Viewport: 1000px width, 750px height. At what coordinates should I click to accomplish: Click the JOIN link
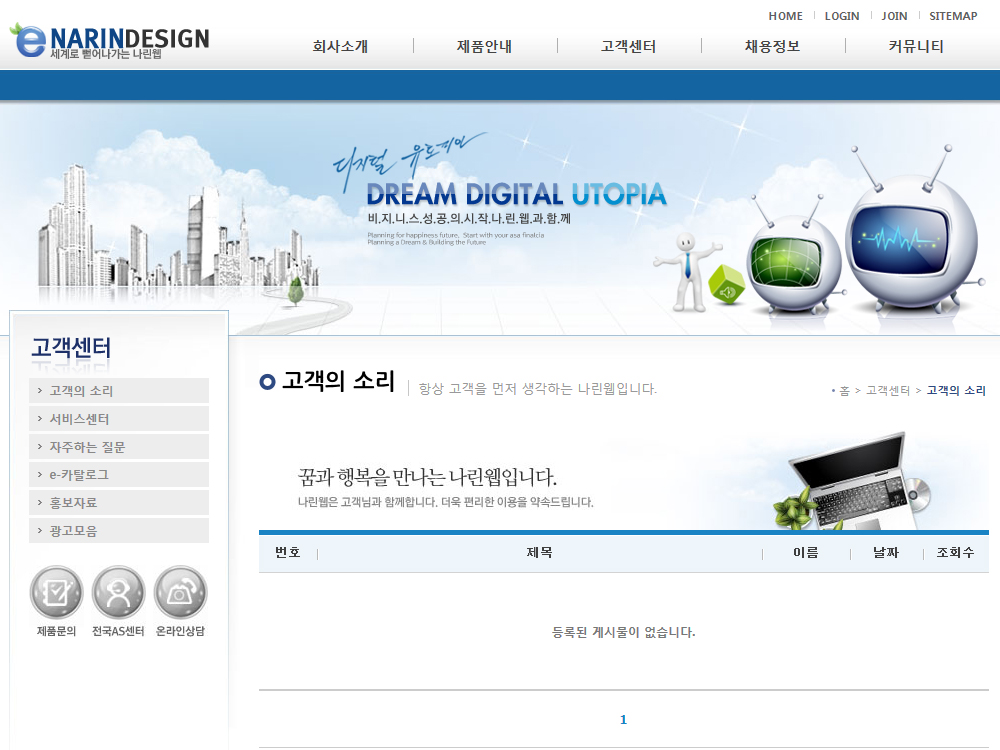[894, 16]
